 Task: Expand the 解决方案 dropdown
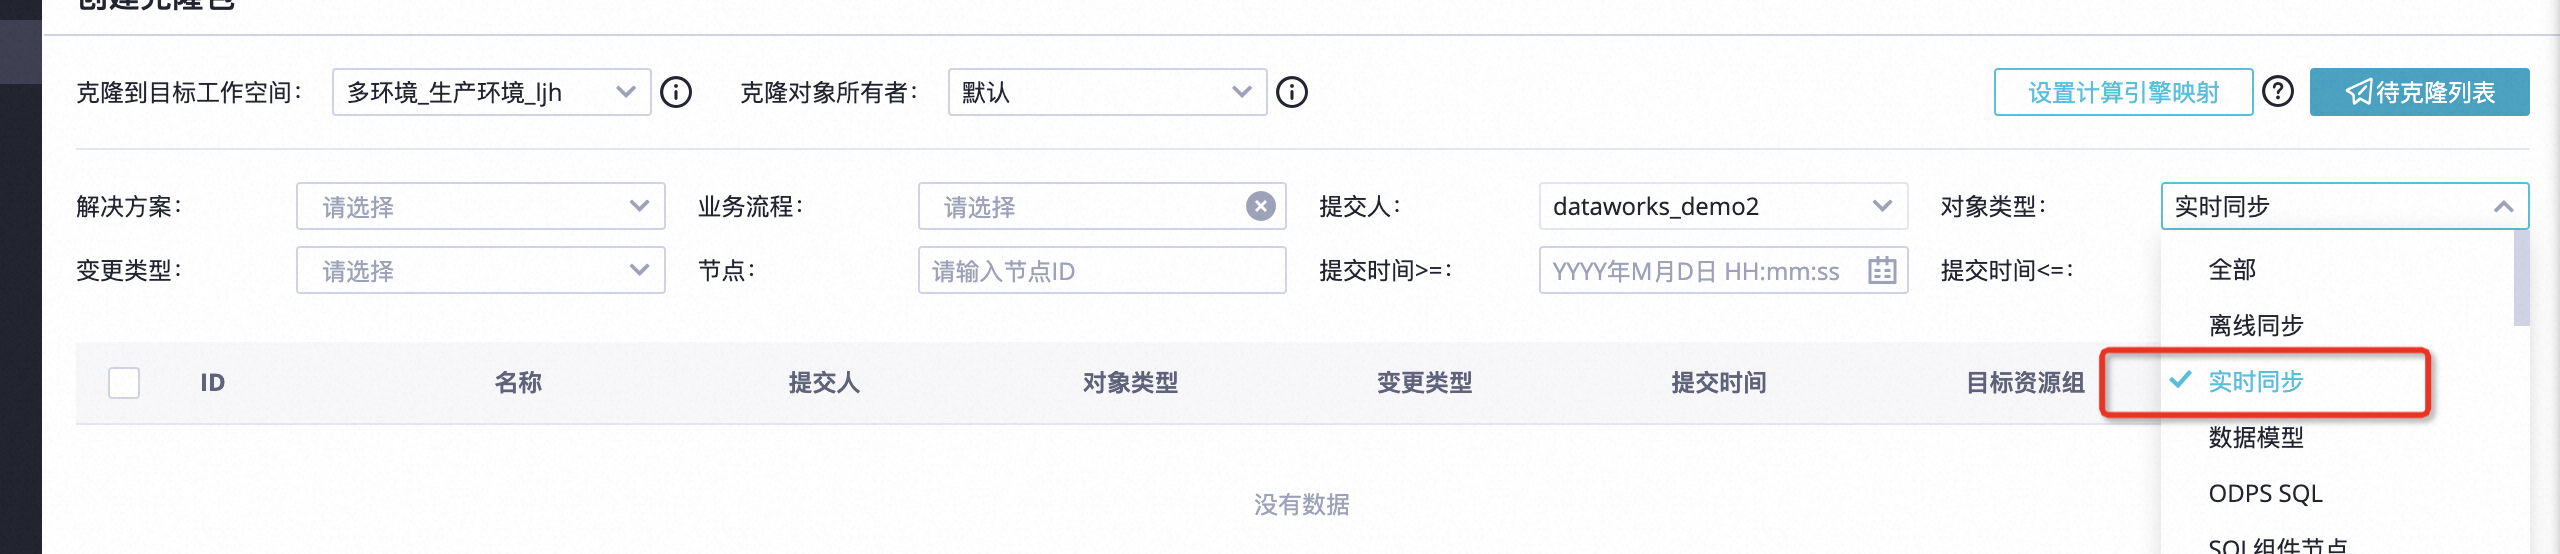click(x=481, y=206)
